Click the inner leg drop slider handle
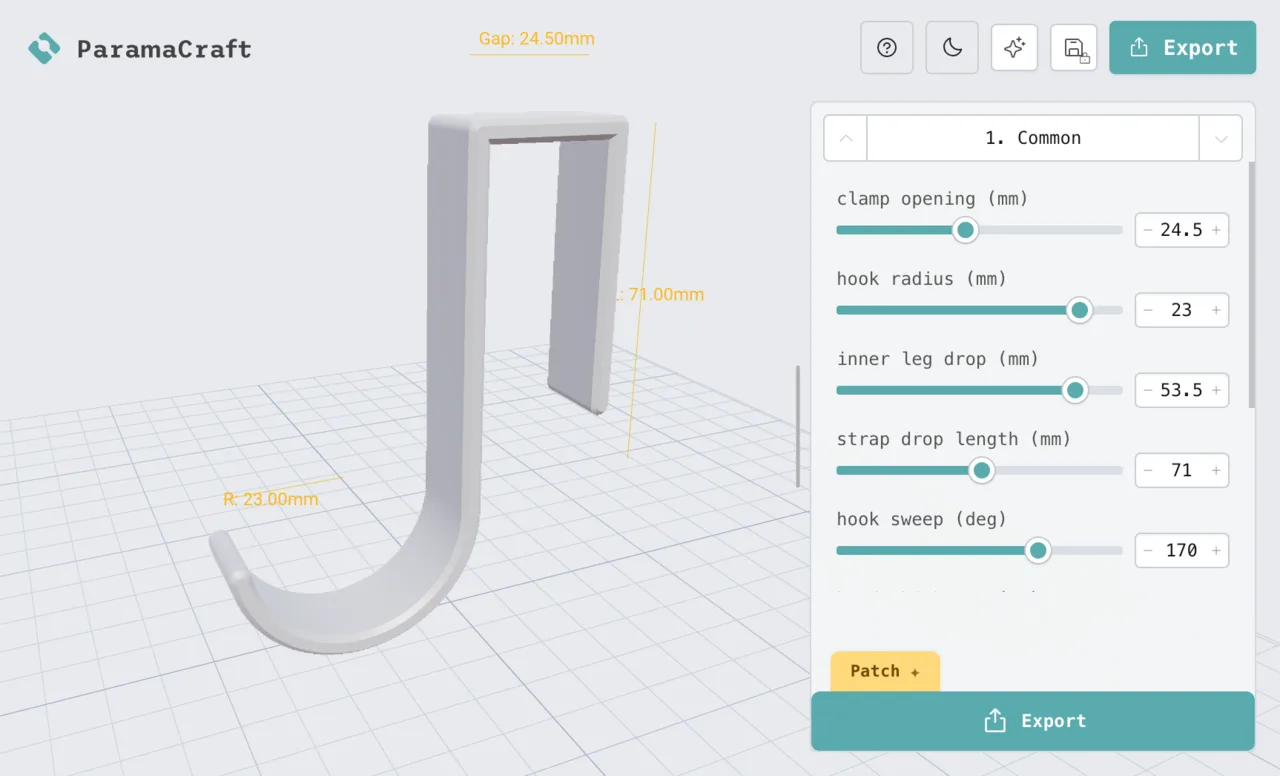Screen dimensions: 1280x776 [1075, 390]
